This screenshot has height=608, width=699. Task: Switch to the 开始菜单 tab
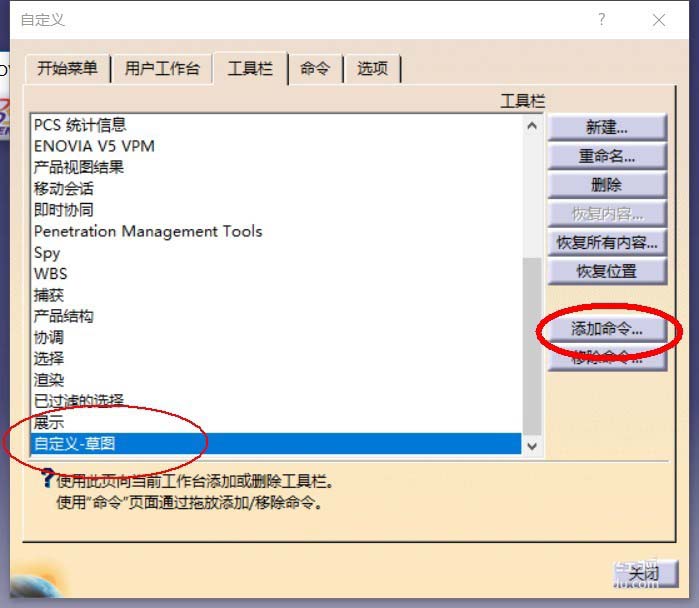coord(67,69)
